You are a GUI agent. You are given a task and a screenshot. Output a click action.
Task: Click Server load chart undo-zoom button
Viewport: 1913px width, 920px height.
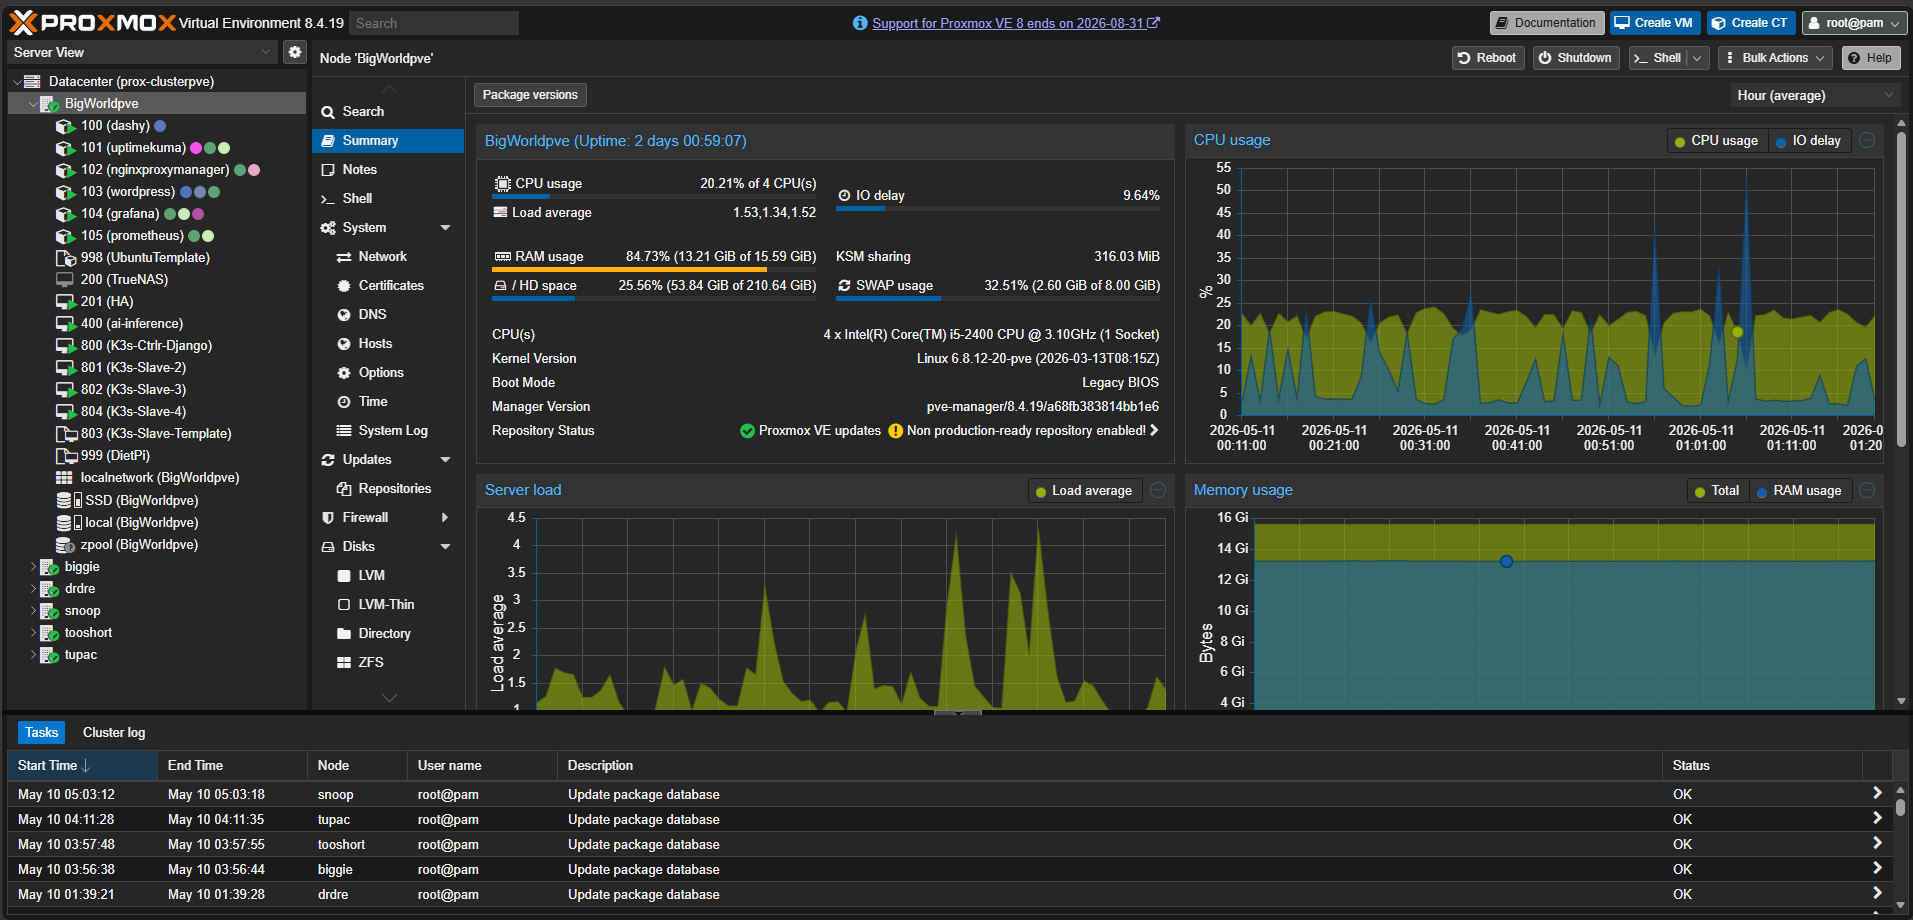point(1158,490)
